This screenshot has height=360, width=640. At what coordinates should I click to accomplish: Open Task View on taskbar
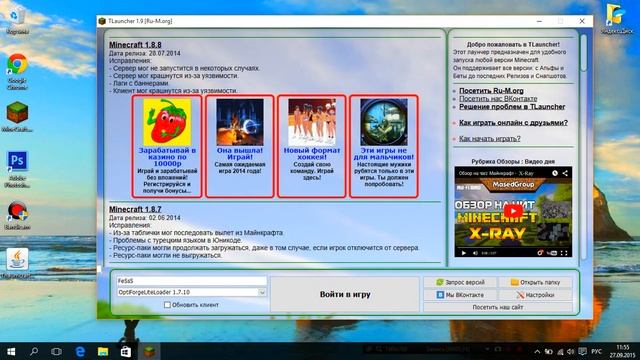(x=57, y=351)
